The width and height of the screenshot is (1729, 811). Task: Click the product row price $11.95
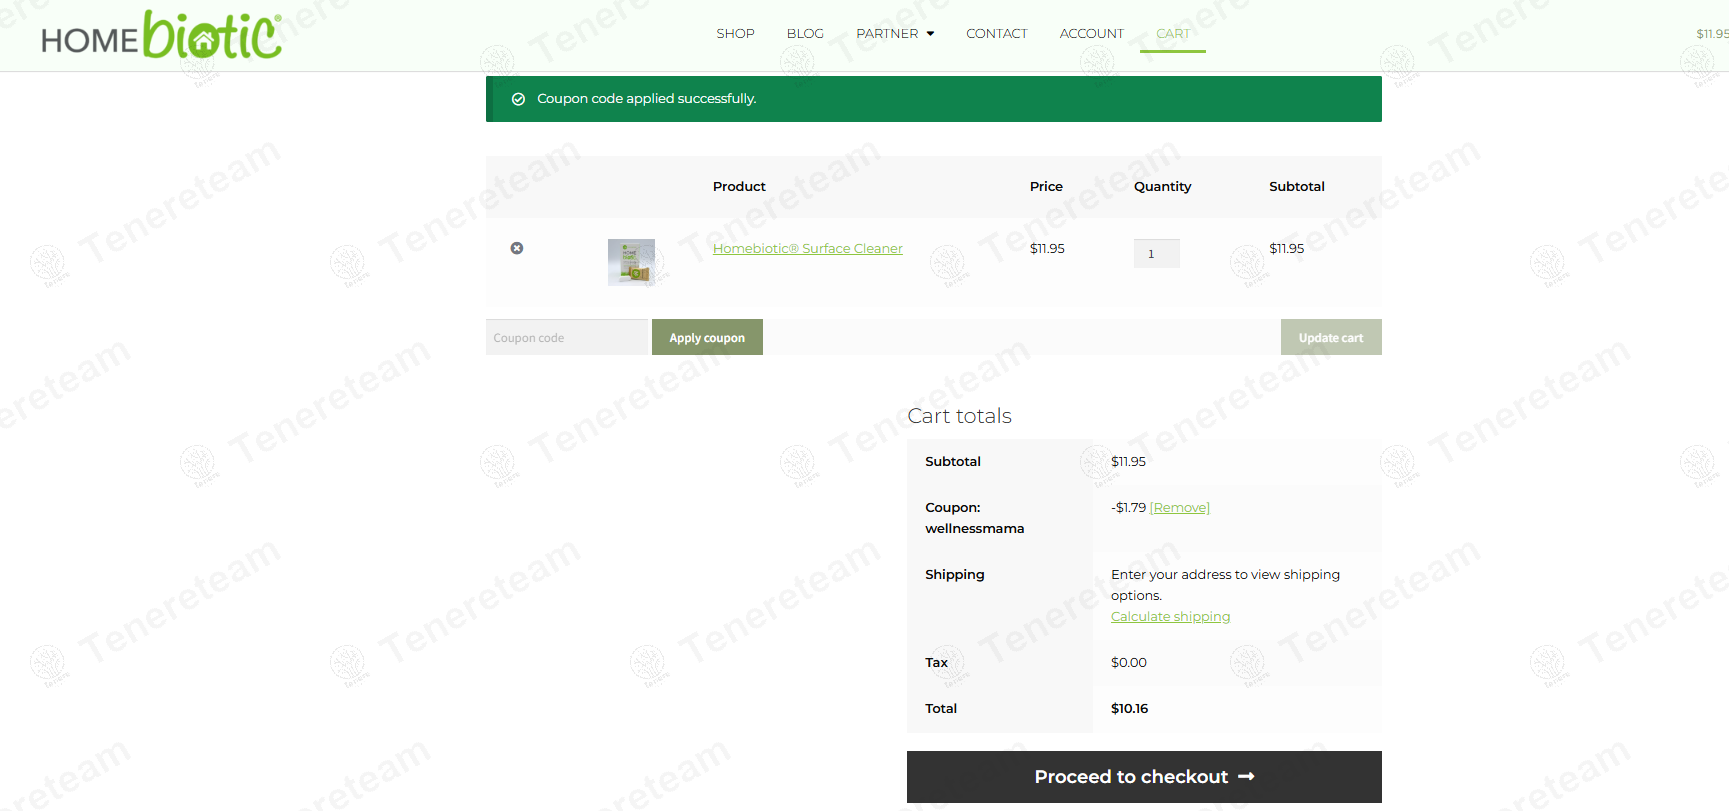pyautogui.click(x=1047, y=248)
